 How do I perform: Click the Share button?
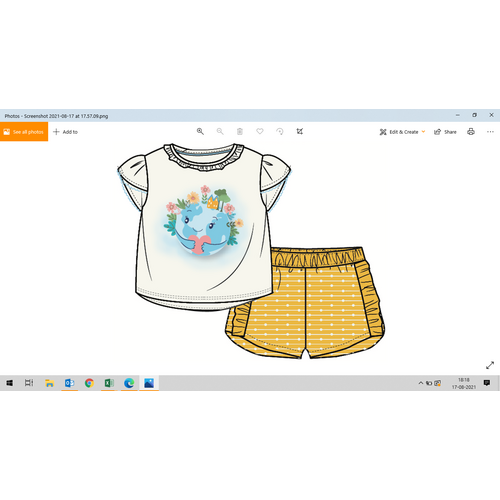[445, 132]
